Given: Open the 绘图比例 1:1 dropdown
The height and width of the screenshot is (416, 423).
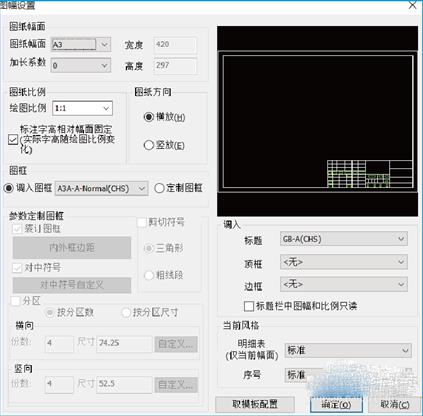Looking at the screenshot, I should point(82,108).
